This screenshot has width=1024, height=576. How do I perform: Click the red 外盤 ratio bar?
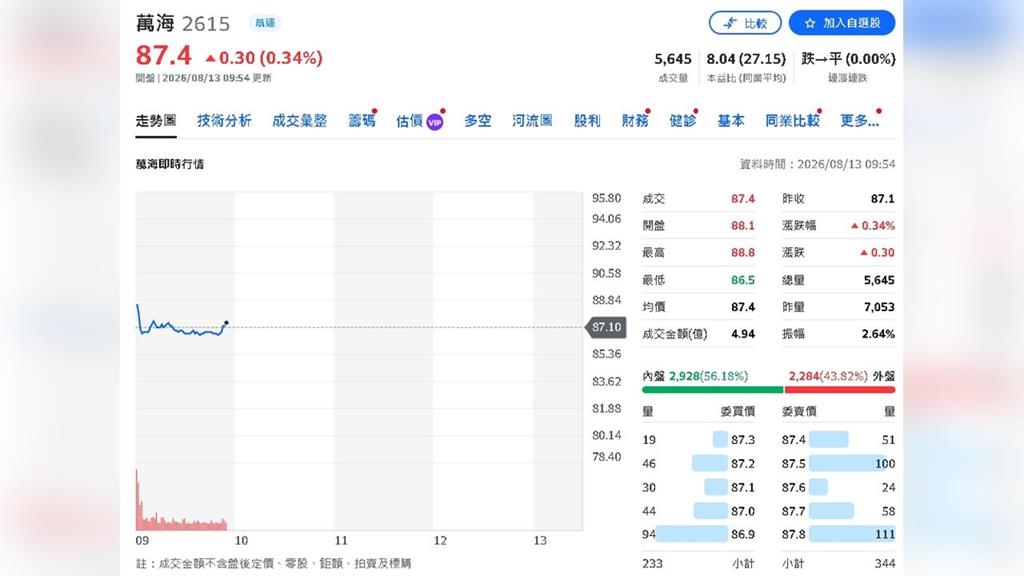click(840, 390)
